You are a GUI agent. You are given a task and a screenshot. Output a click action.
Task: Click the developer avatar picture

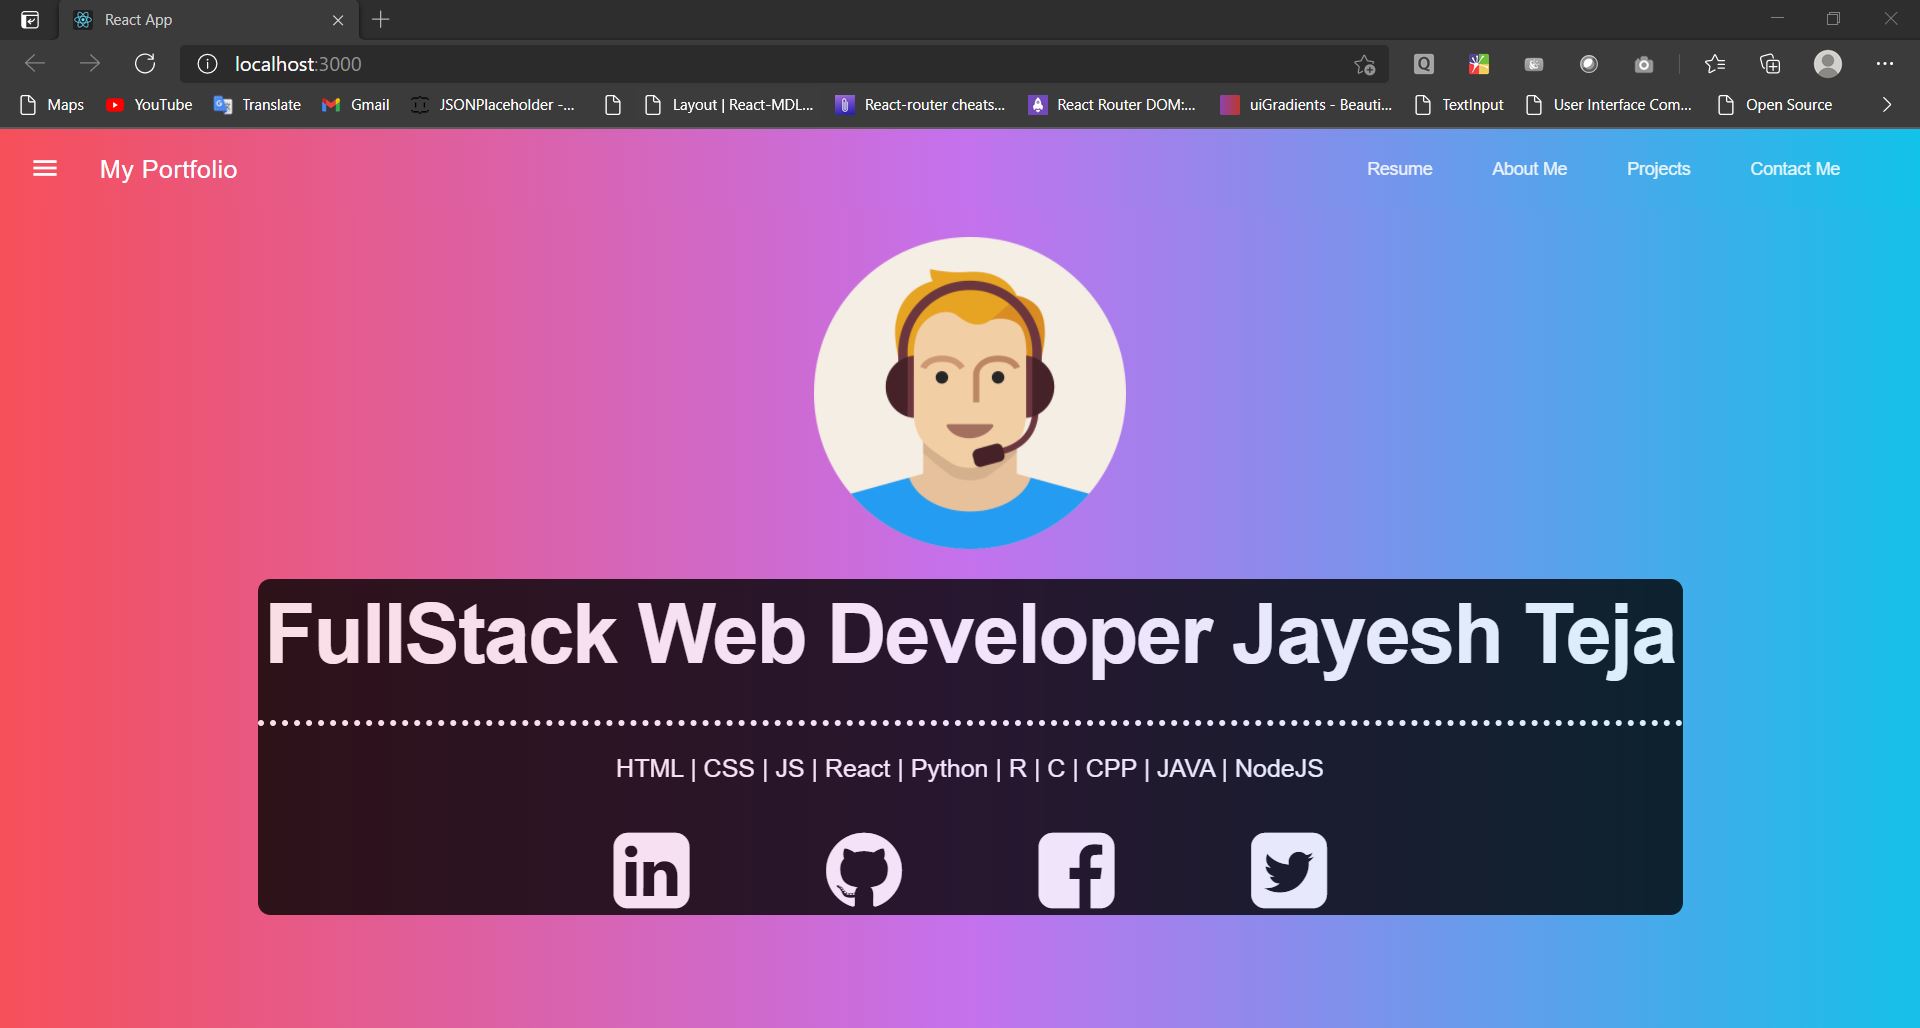click(x=969, y=392)
